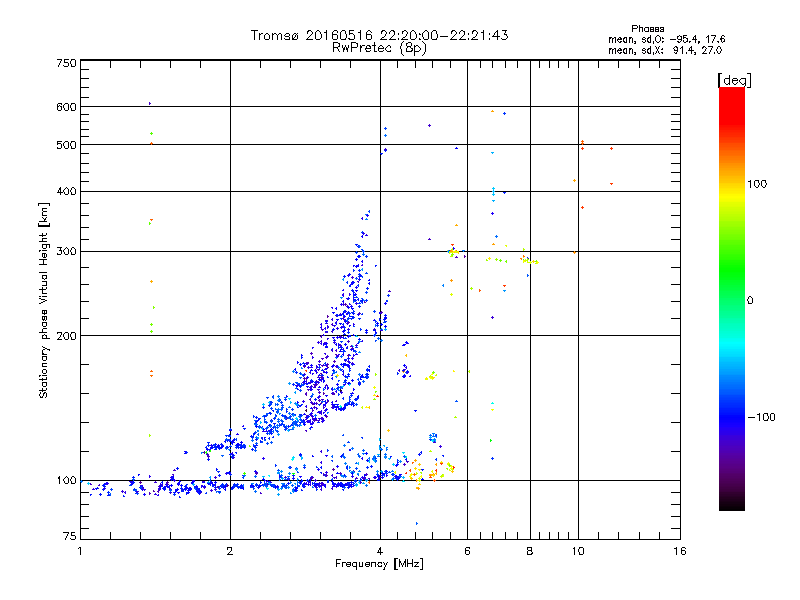Click the x-axis tick label '8'
The height and width of the screenshot is (600, 800).
[x=530, y=551]
